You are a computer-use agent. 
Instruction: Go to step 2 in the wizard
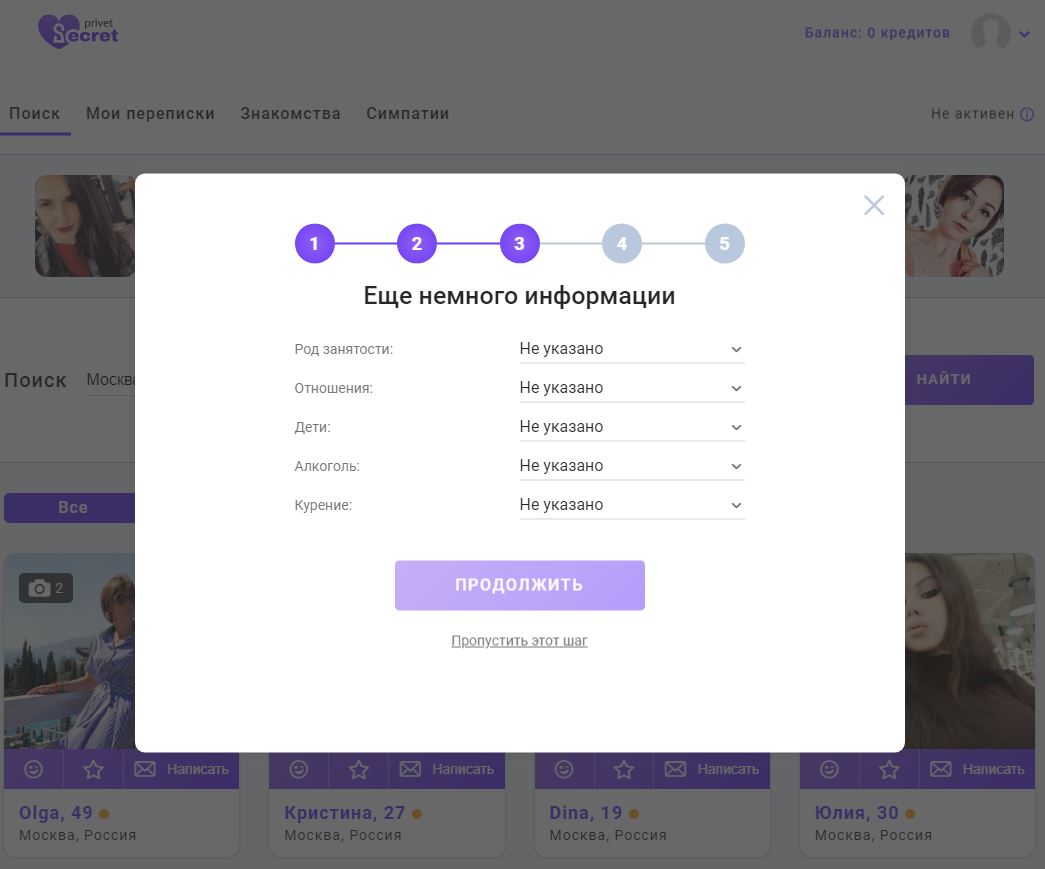(417, 243)
